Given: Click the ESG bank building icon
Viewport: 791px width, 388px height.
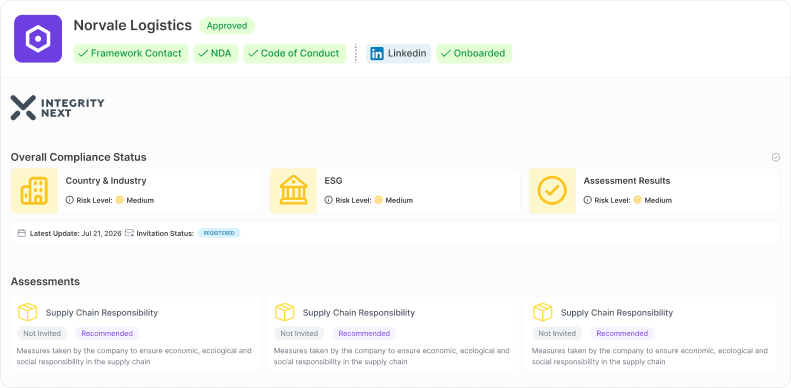Looking at the screenshot, I should click(x=293, y=191).
